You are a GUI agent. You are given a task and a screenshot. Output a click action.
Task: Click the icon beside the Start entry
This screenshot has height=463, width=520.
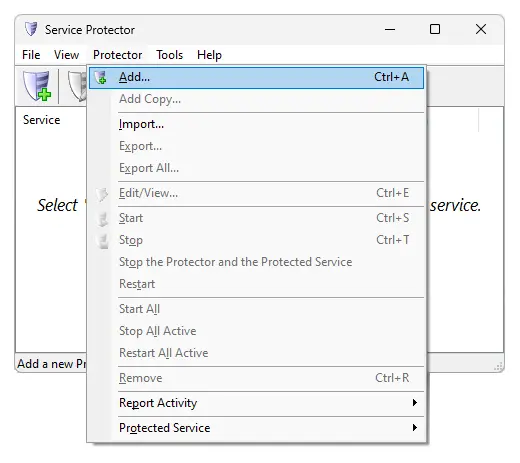click(x=102, y=219)
